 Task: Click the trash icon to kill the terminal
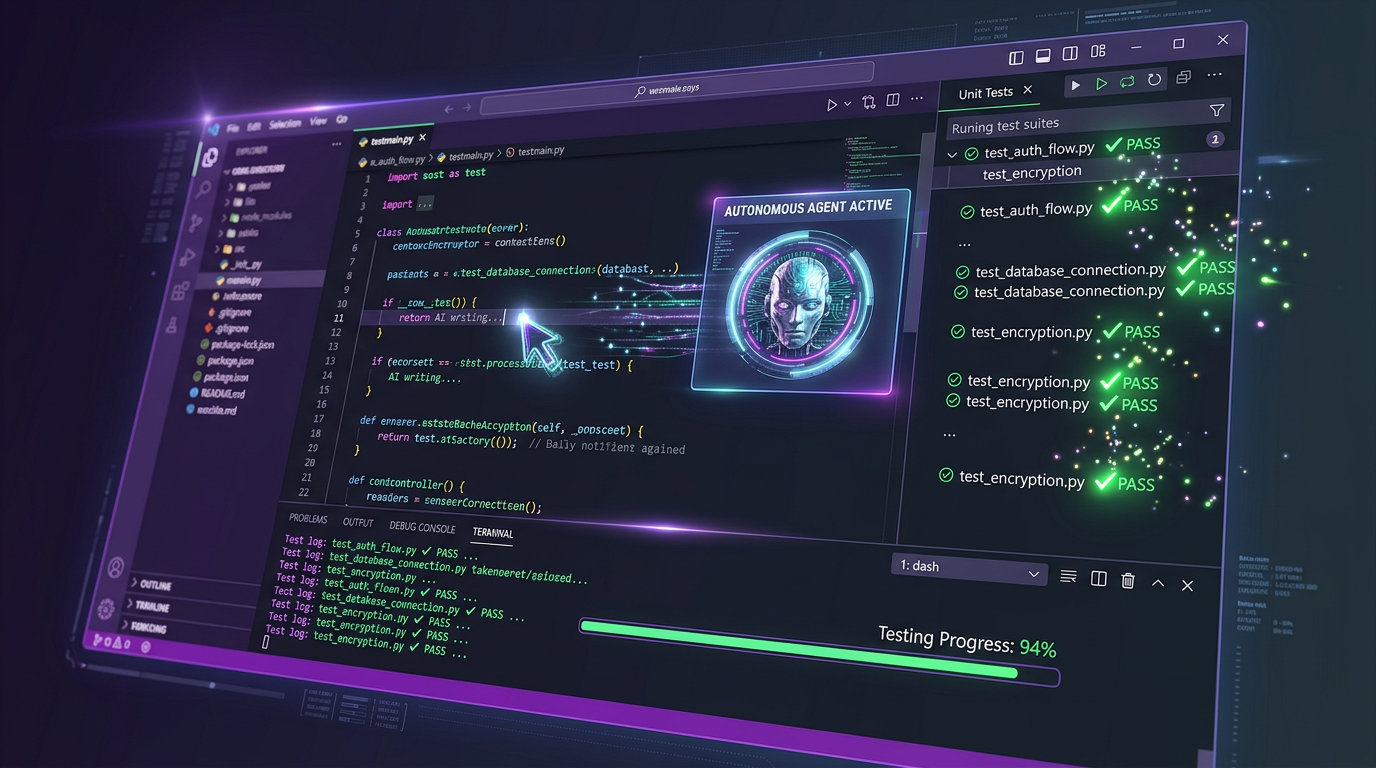click(x=1128, y=580)
